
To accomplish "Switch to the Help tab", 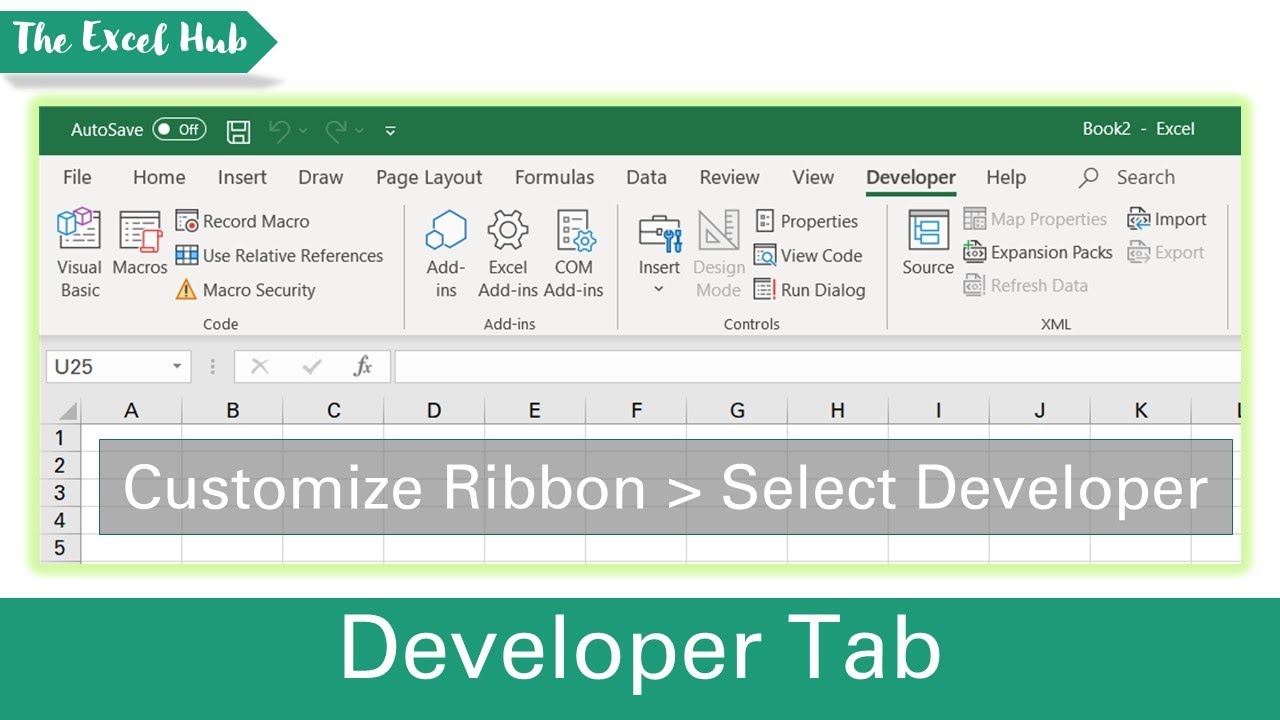I will (x=1006, y=177).
